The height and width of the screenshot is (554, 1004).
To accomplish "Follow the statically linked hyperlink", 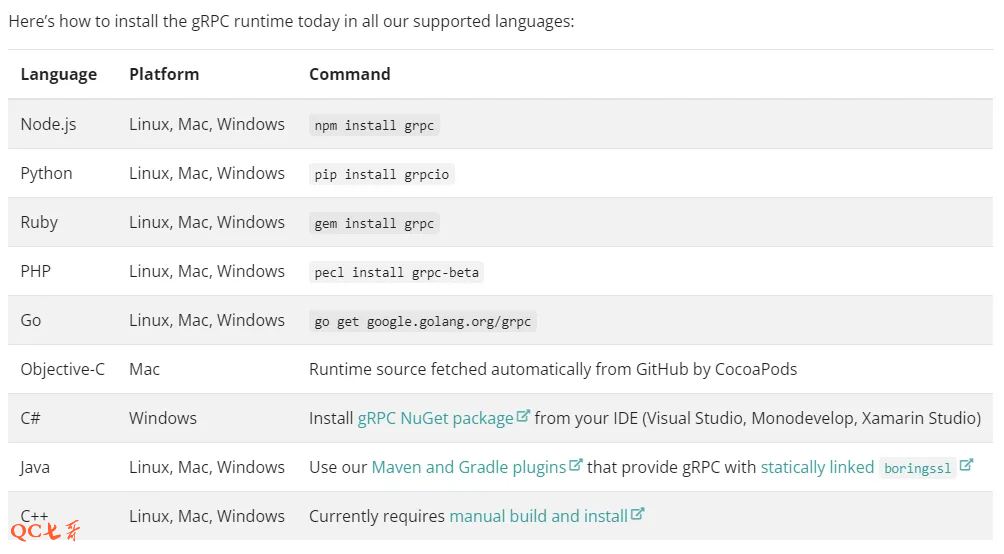I will click(816, 467).
